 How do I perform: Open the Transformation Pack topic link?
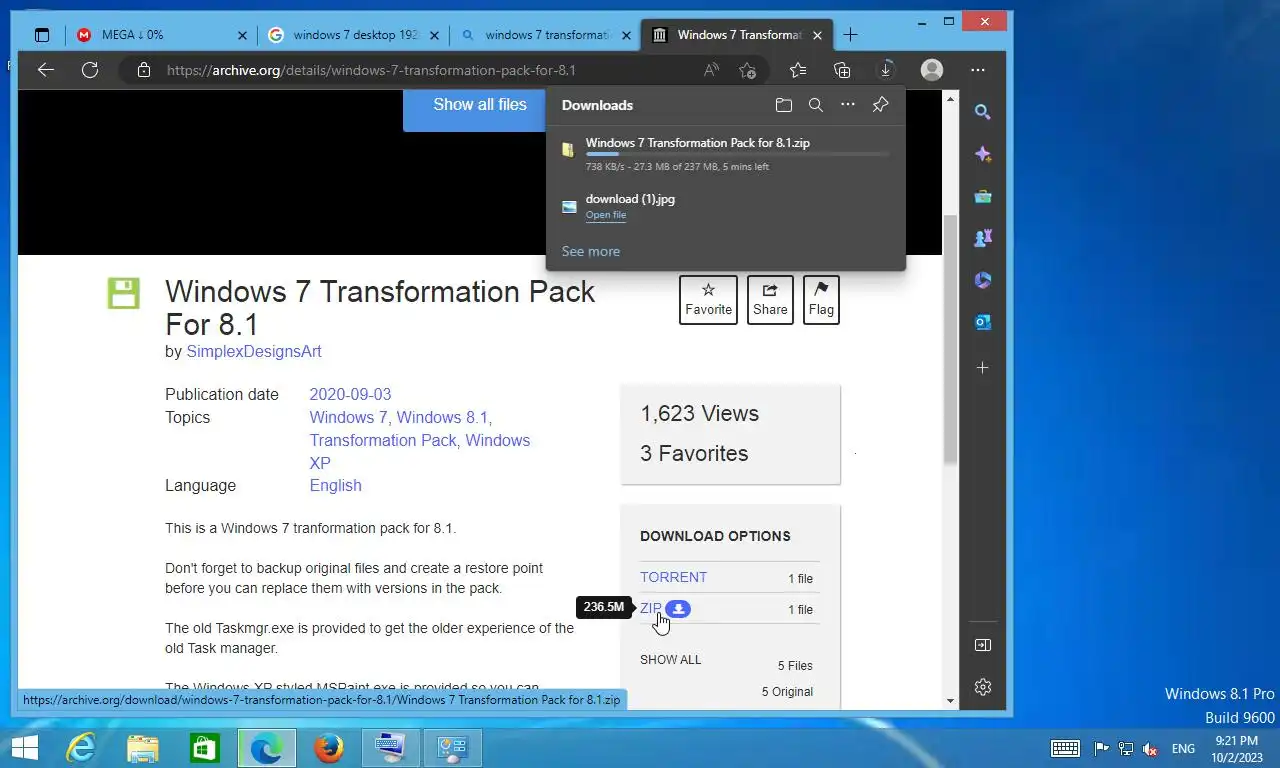(383, 440)
